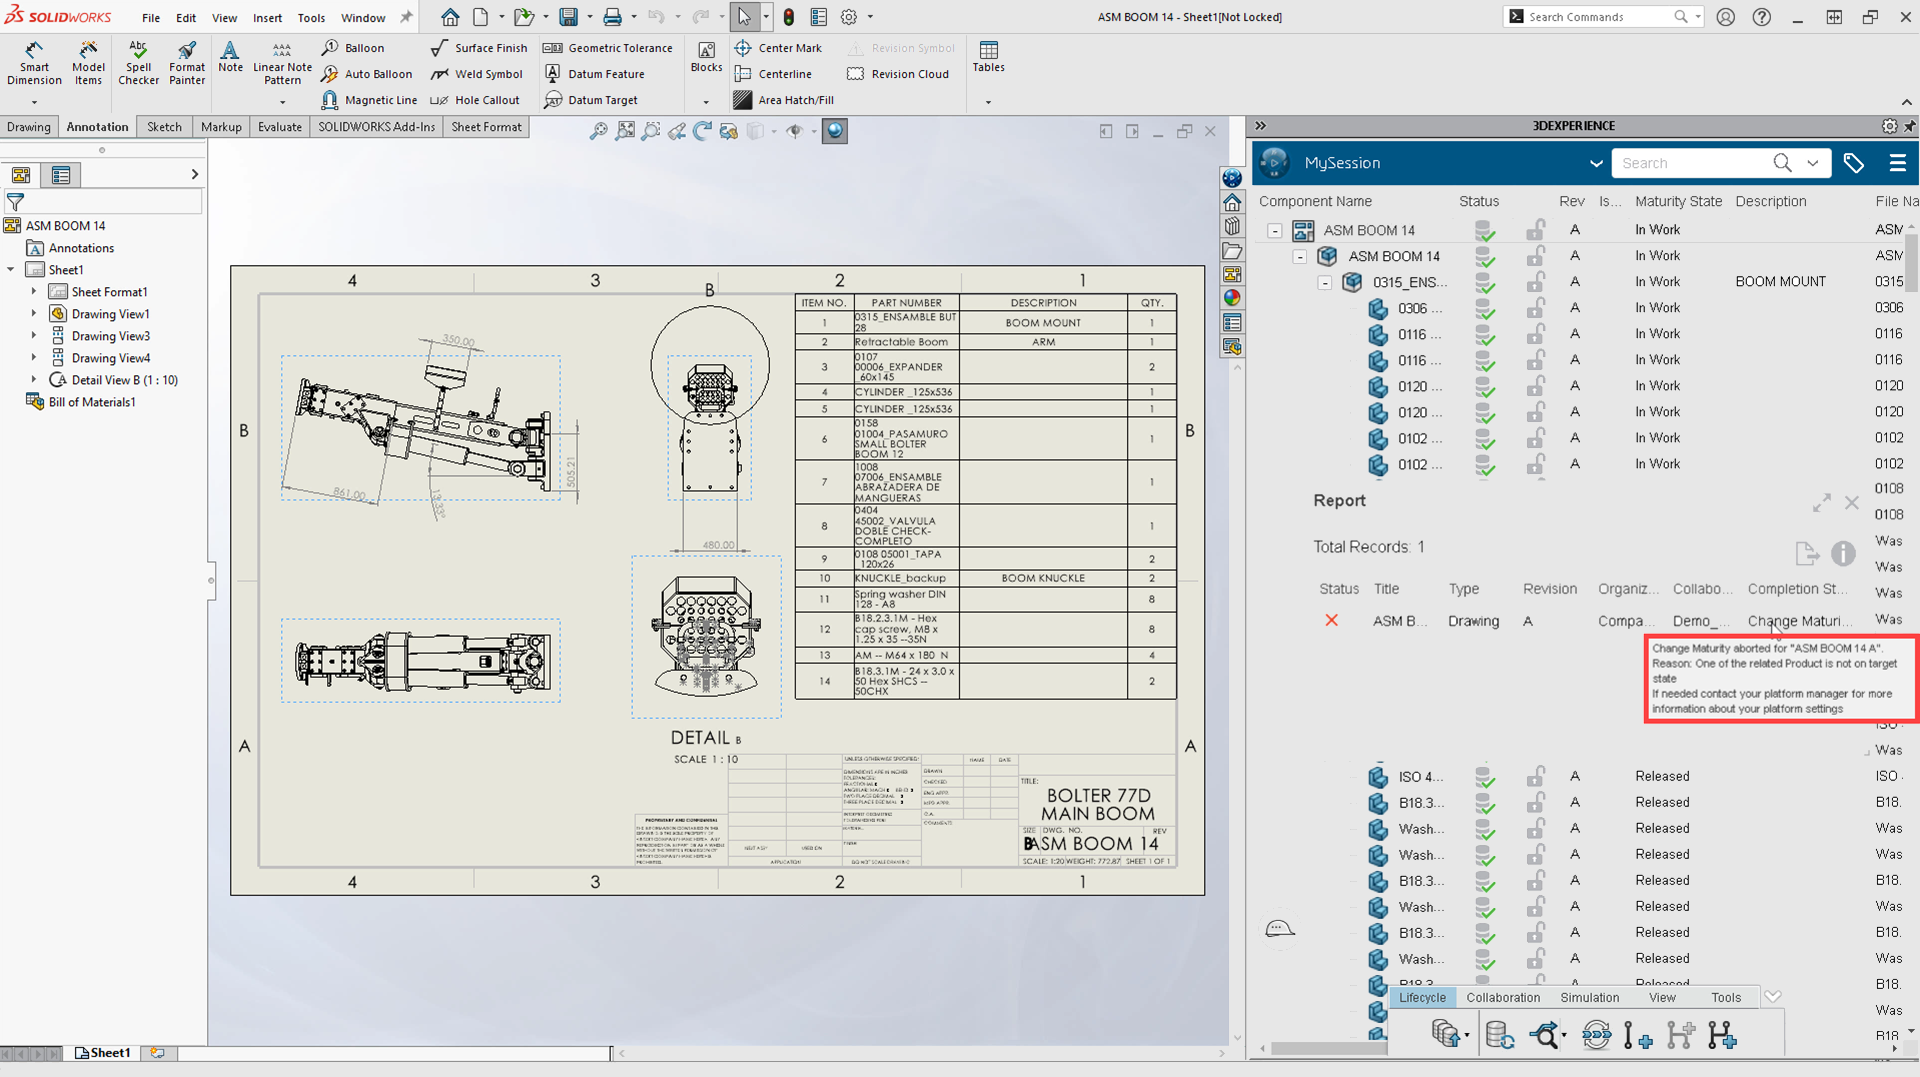Open the Tables tool

[988, 56]
